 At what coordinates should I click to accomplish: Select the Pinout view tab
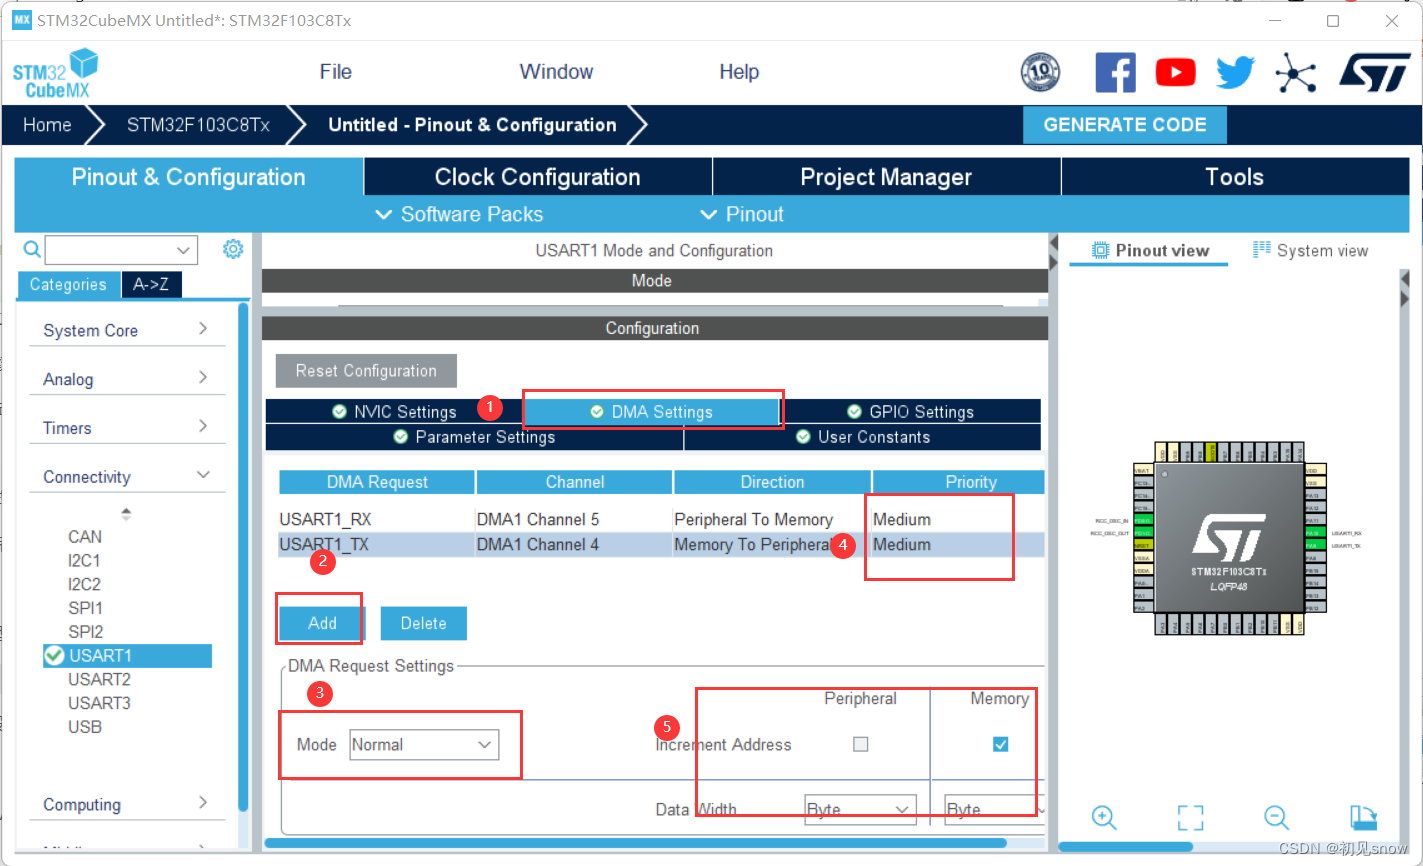1150,250
